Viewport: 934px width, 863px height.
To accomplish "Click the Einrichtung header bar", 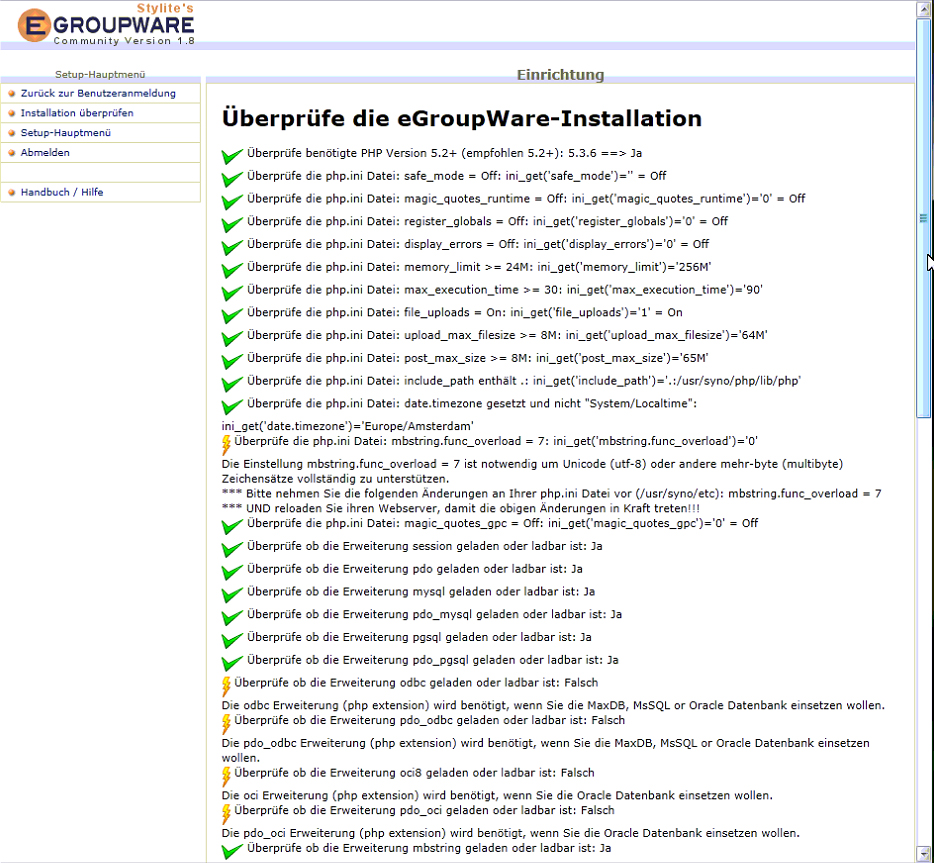I will [560, 75].
